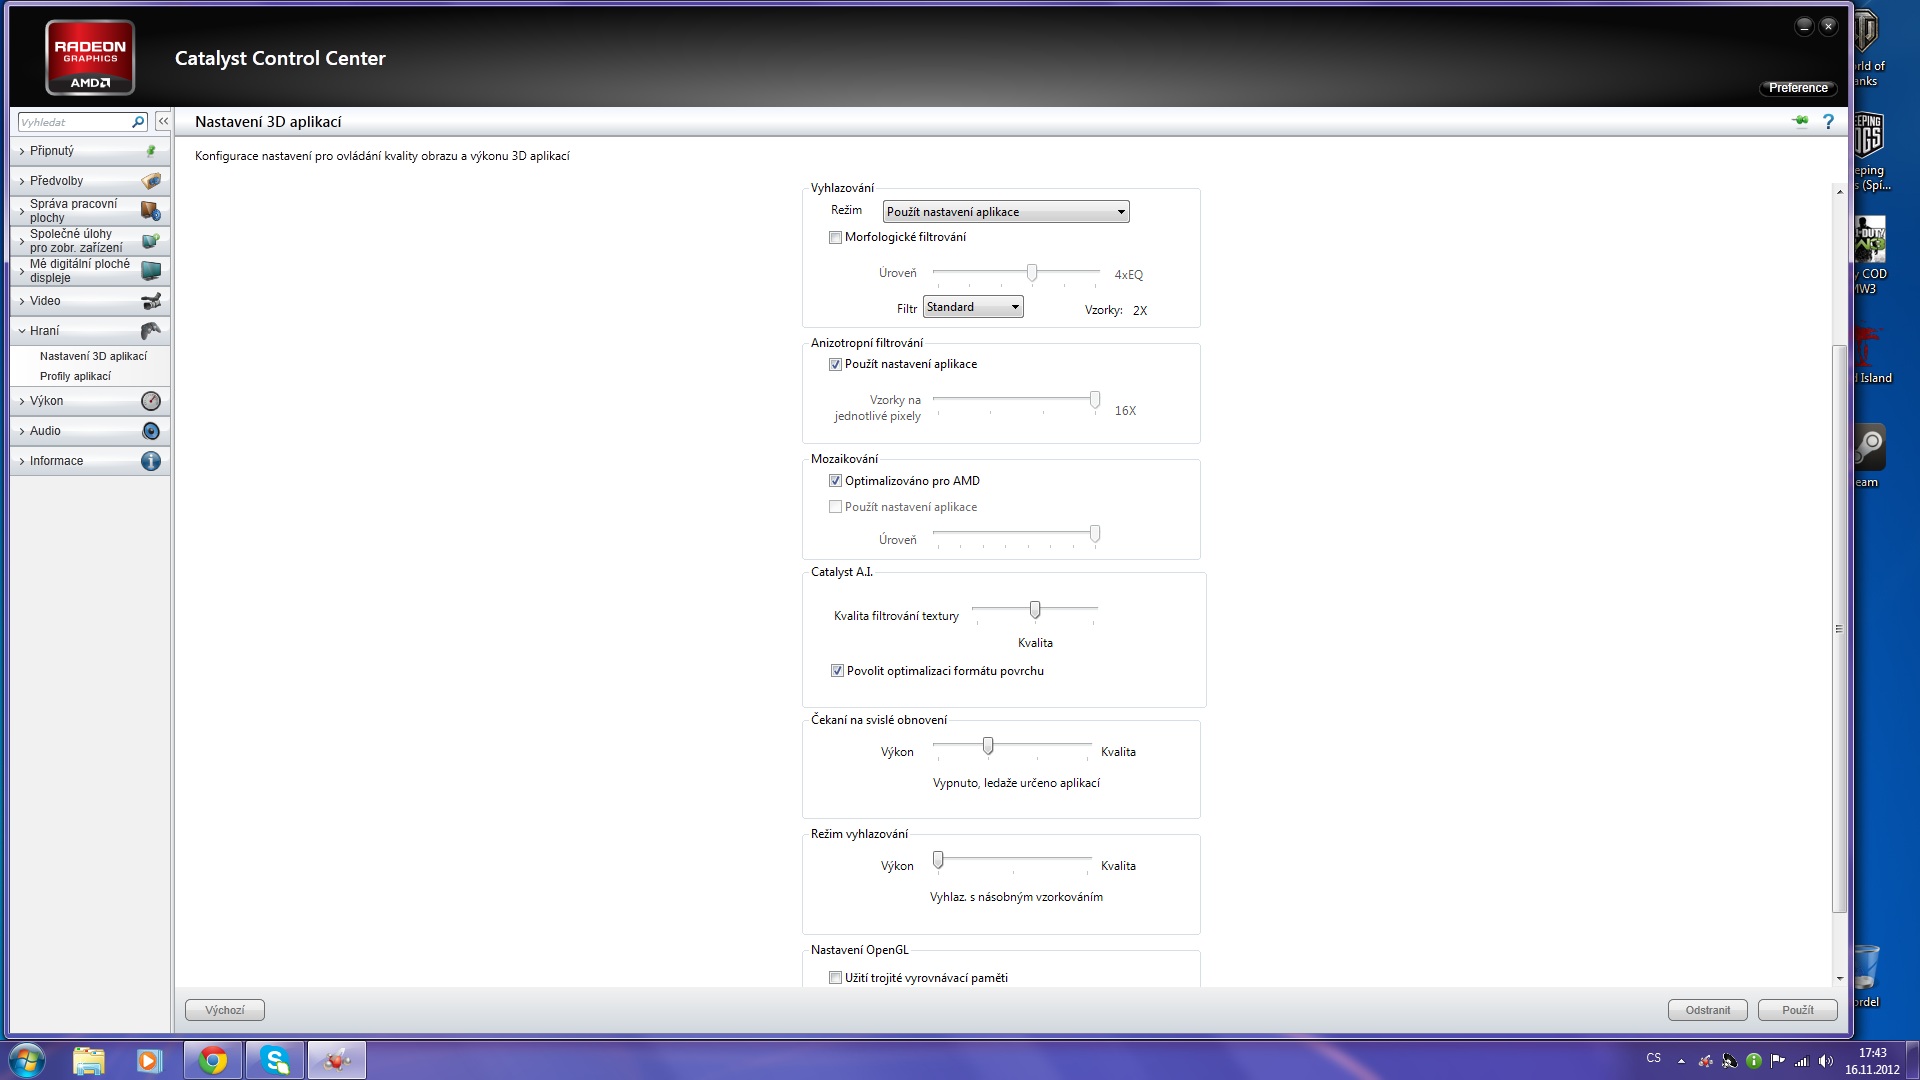Uncheck Optimalizováno pro AMD
The width and height of the screenshot is (1920, 1080).
tap(835, 481)
